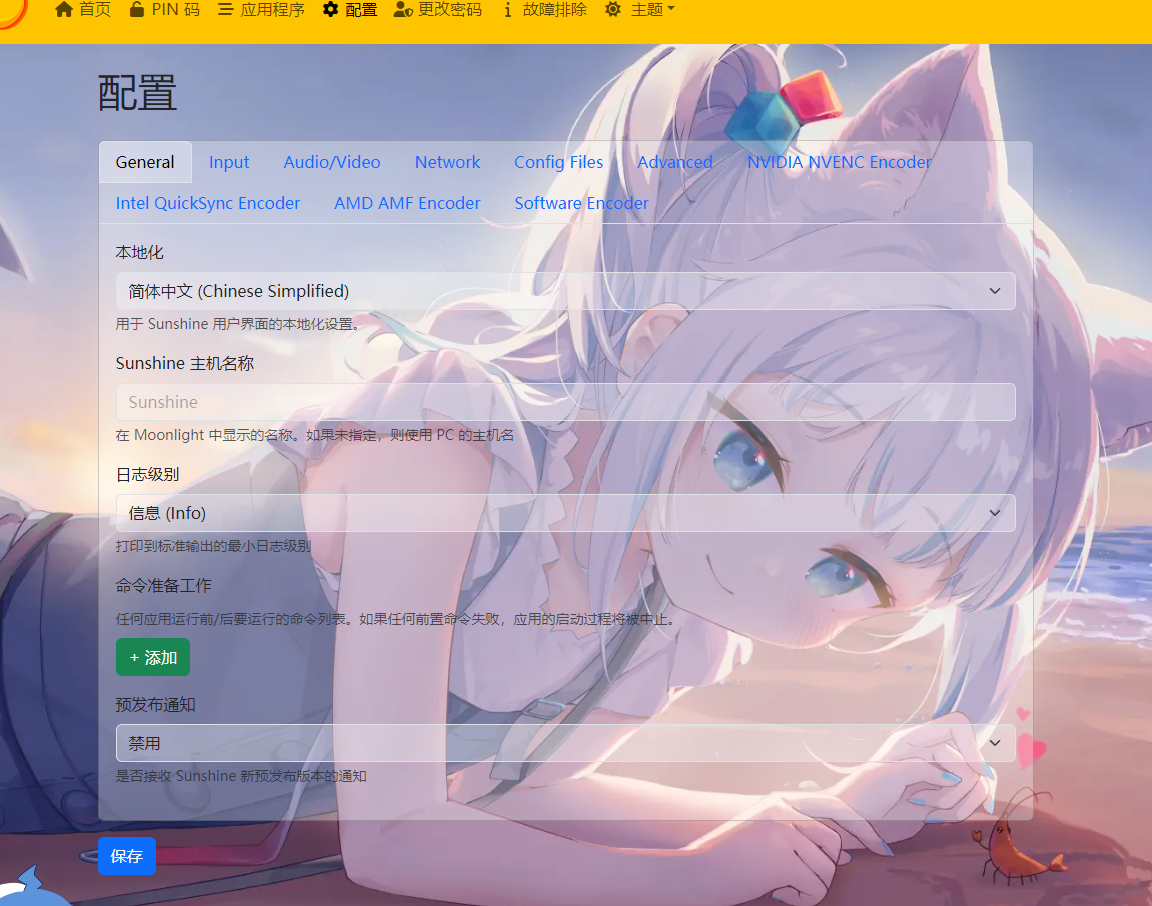Click the change password user icon
1152x906 pixels.
(403, 10)
